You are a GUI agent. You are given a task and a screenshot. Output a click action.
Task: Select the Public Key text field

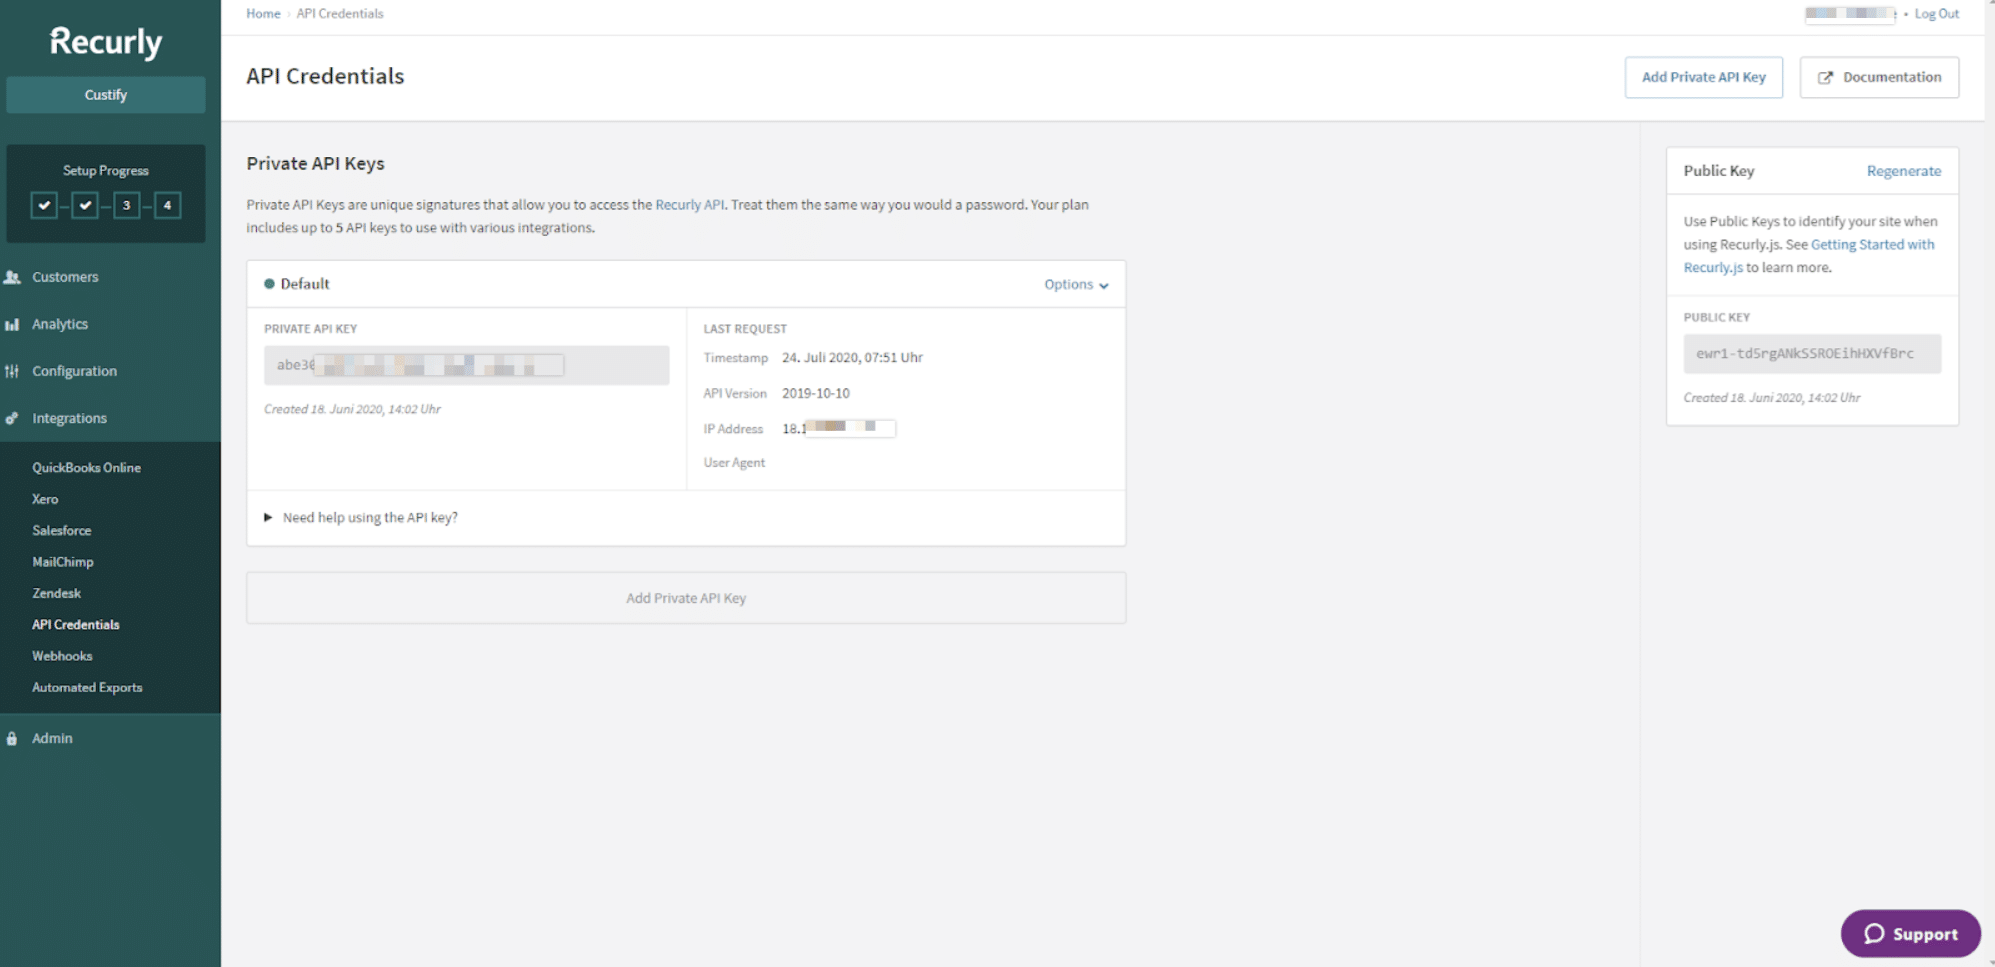coord(1811,353)
